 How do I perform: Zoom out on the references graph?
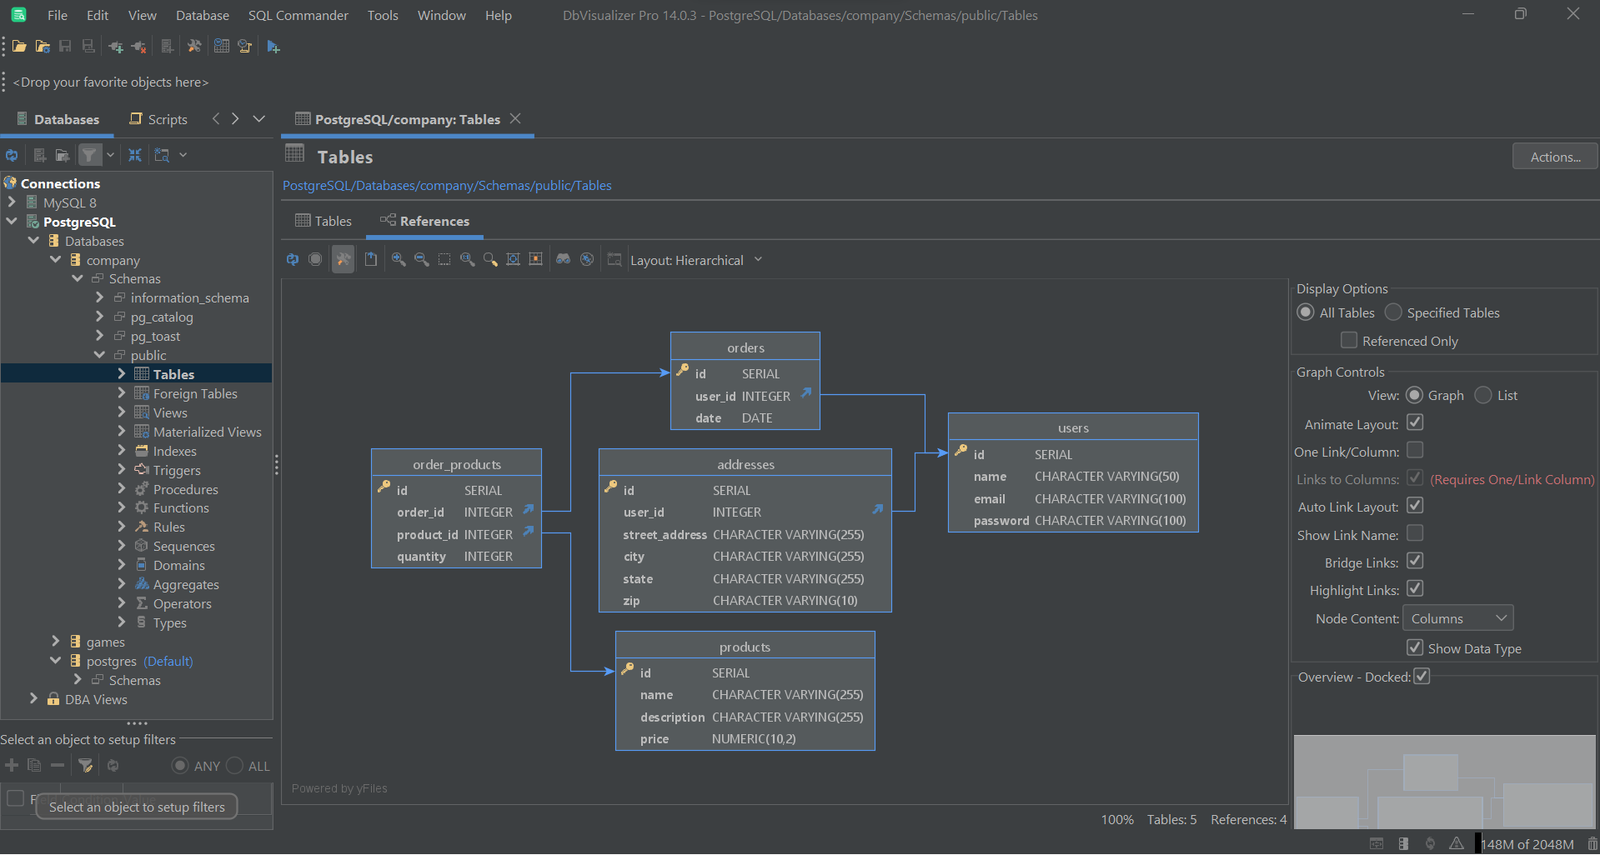[421, 259]
